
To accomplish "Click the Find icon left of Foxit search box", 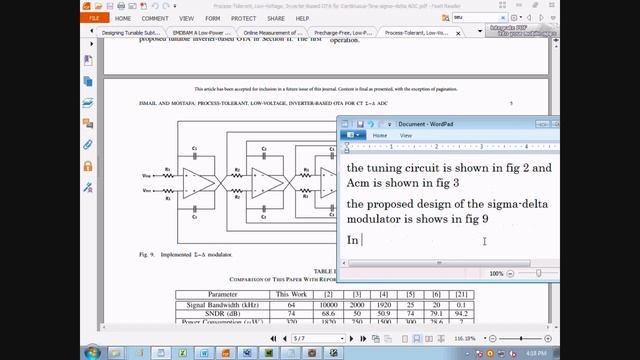I will tap(446, 18).
